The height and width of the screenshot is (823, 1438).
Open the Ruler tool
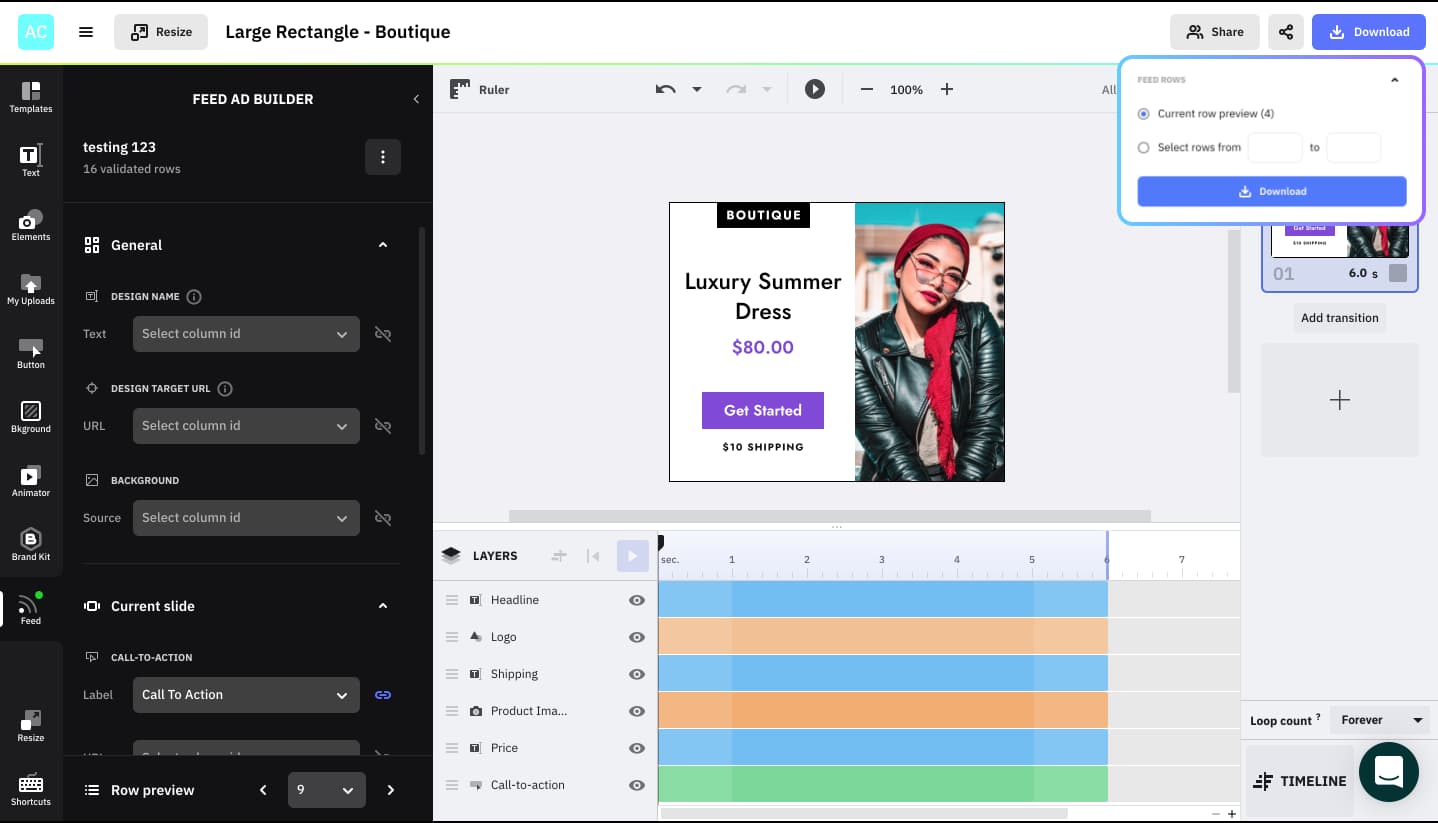(x=482, y=89)
